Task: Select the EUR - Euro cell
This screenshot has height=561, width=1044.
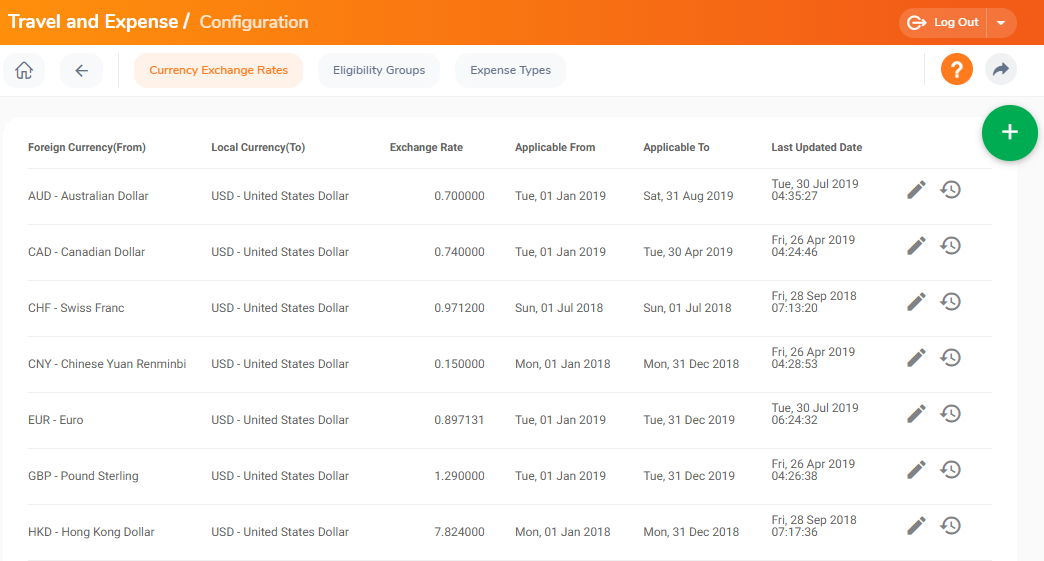Action: click(x=55, y=419)
